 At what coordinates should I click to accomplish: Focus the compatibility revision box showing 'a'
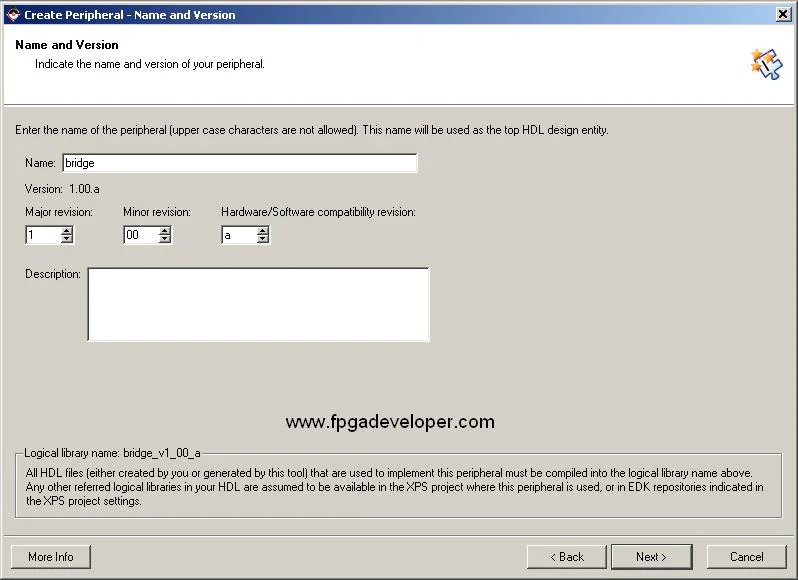coord(238,236)
